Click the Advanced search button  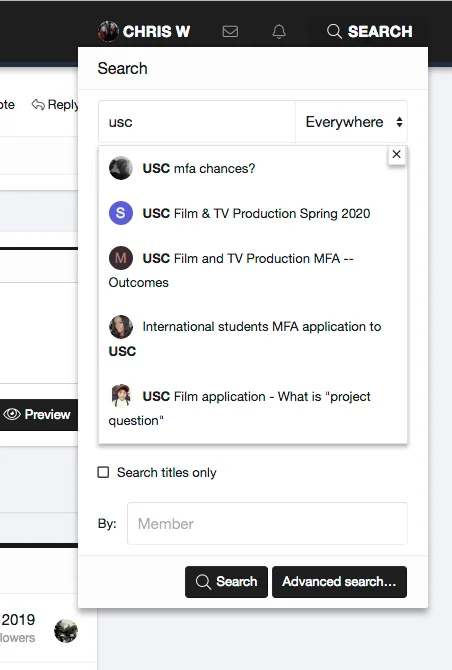point(339,582)
